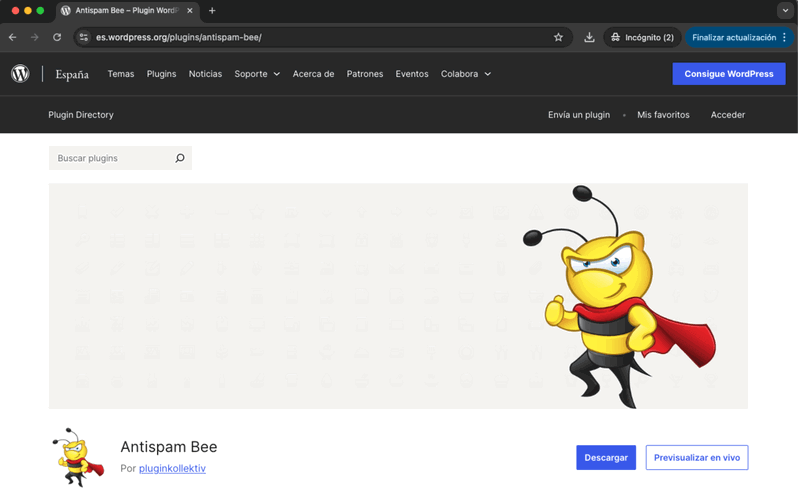Focus the Buscar plugins search field
Viewport: 798px width, 496px height.
pyautogui.click(x=120, y=158)
